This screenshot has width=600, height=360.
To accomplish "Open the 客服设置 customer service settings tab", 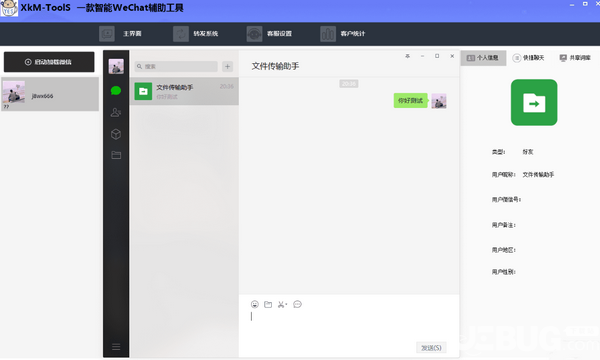I will tap(269, 34).
